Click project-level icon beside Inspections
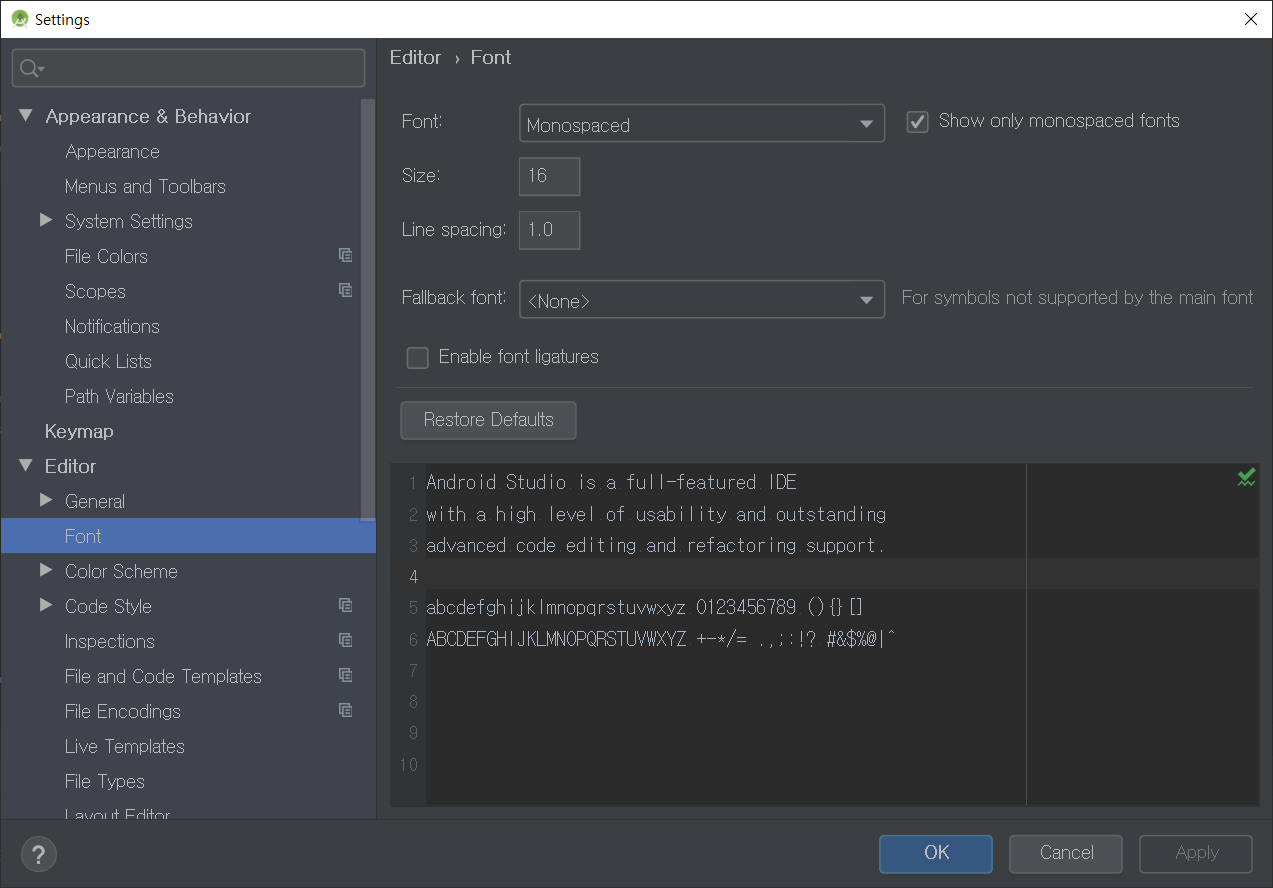 (345, 640)
